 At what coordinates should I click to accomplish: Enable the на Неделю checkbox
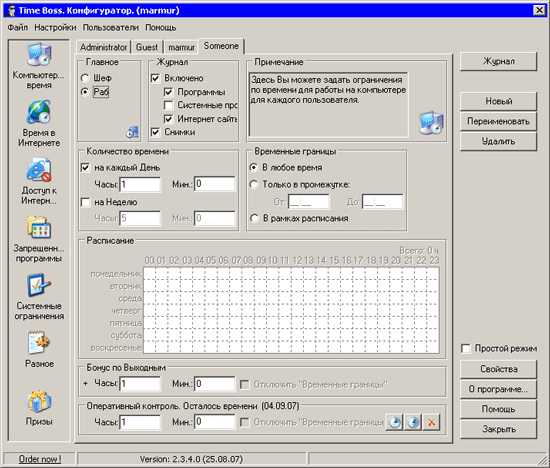pyautogui.click(x=85, y=202)
